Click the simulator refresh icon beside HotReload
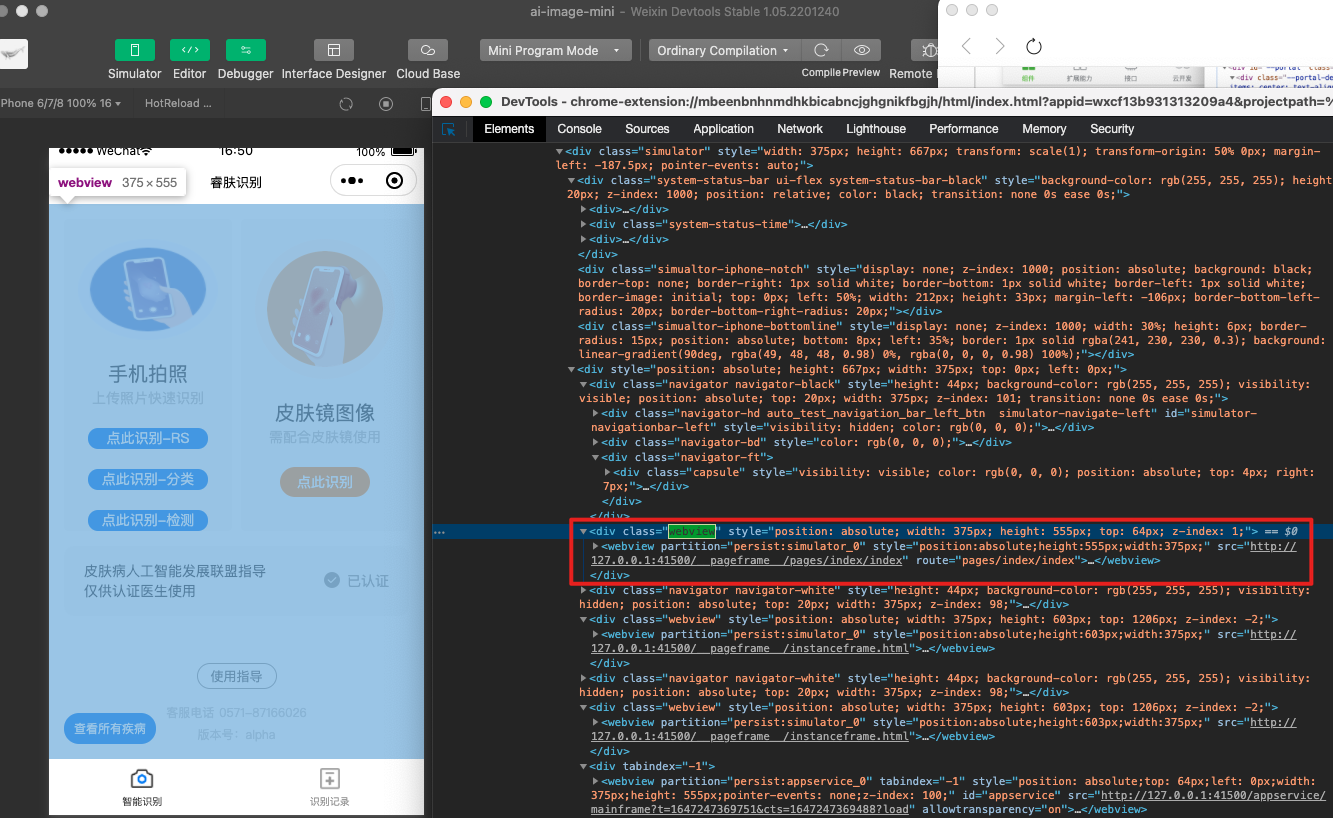The width and height of the screenshot is (1333, 818). pos(346,103)
